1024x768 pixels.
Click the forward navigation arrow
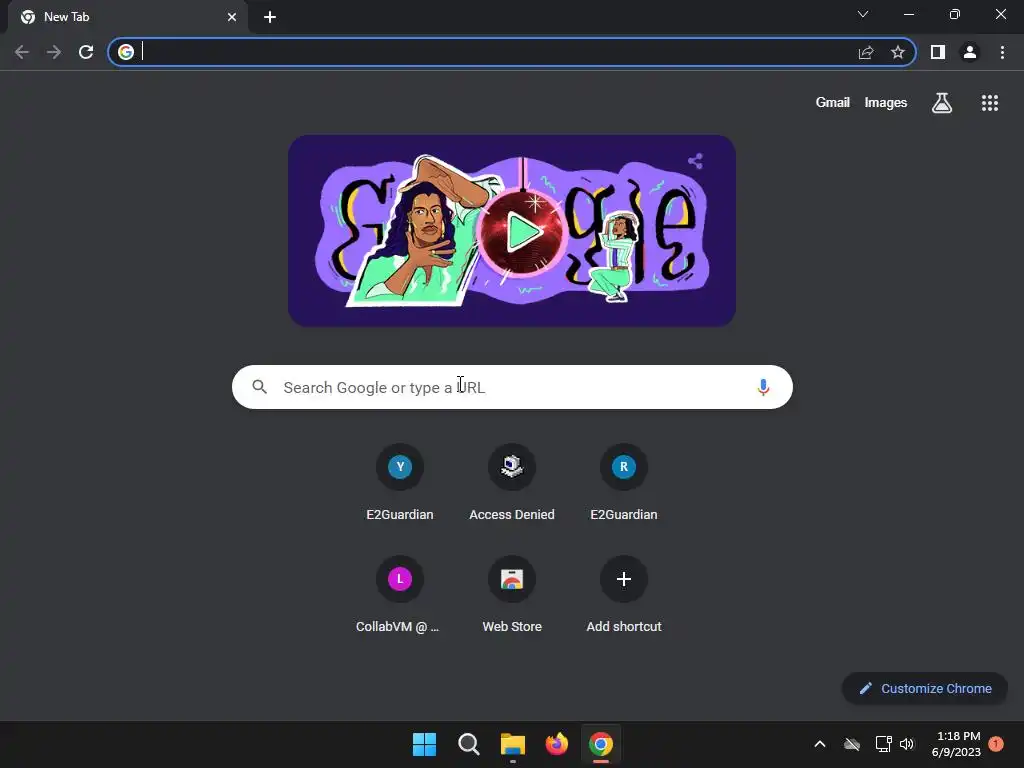pyautogui.click(x=54, y=52)
